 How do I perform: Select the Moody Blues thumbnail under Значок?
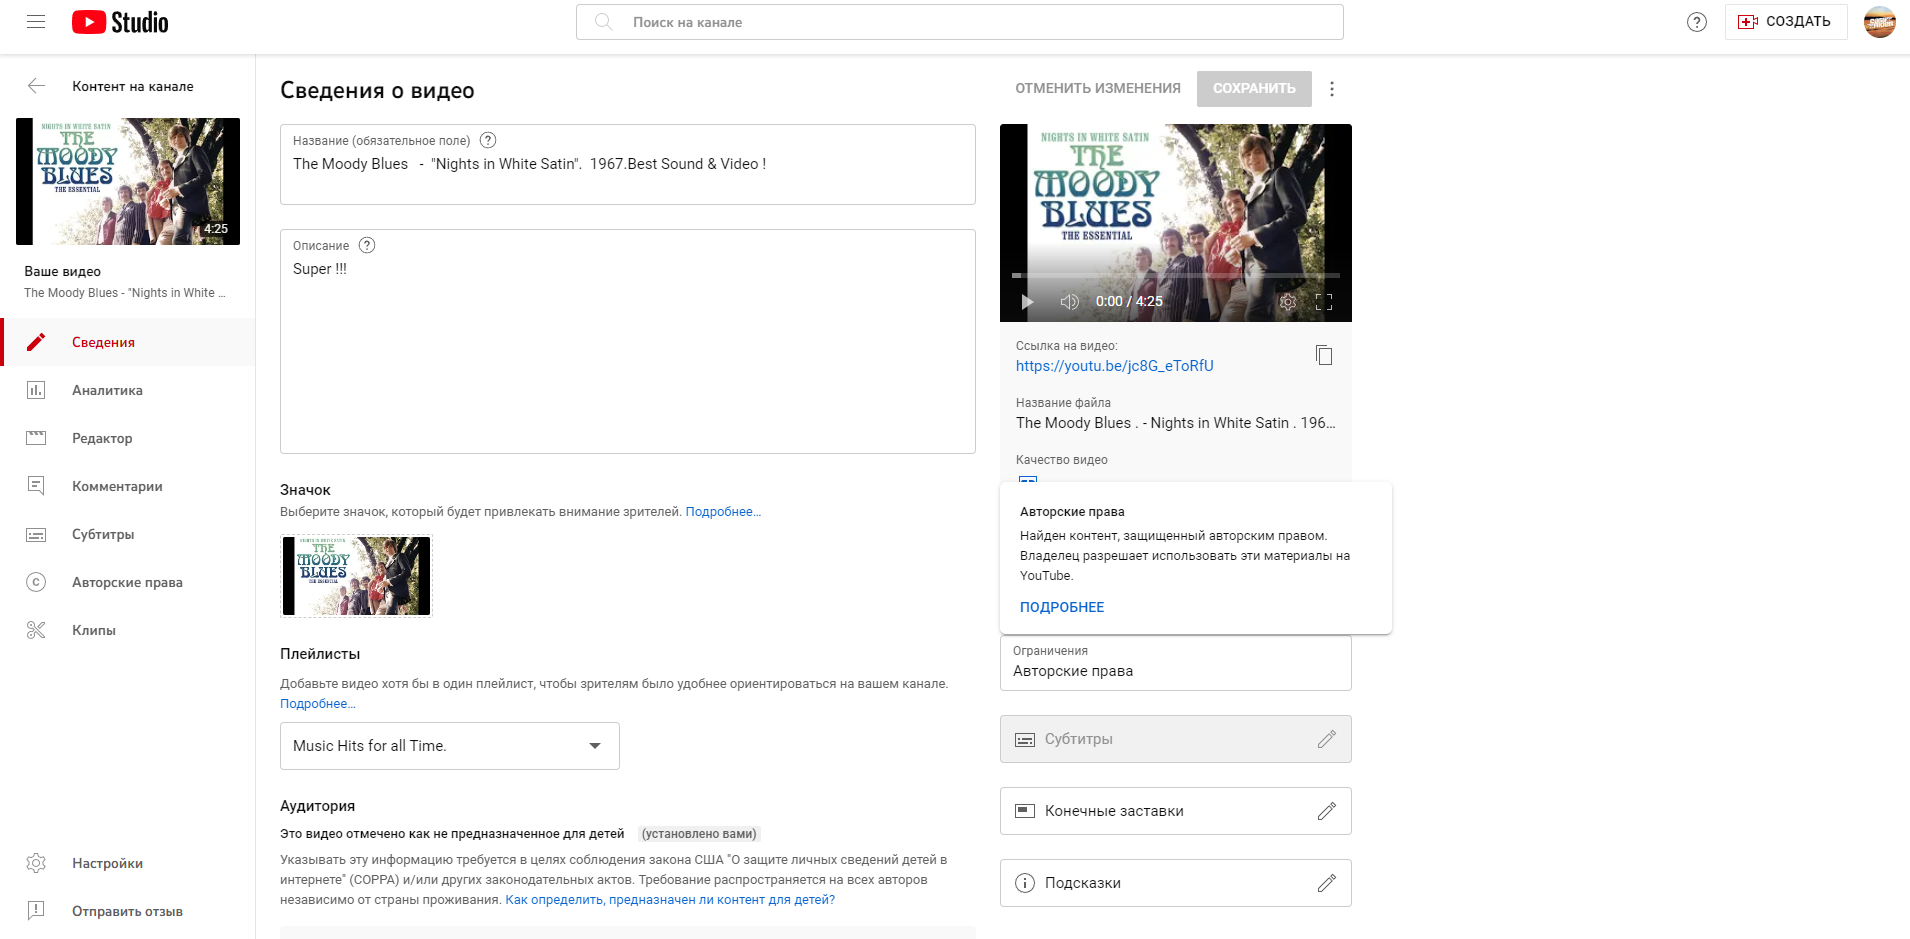[x=357, y=576]
